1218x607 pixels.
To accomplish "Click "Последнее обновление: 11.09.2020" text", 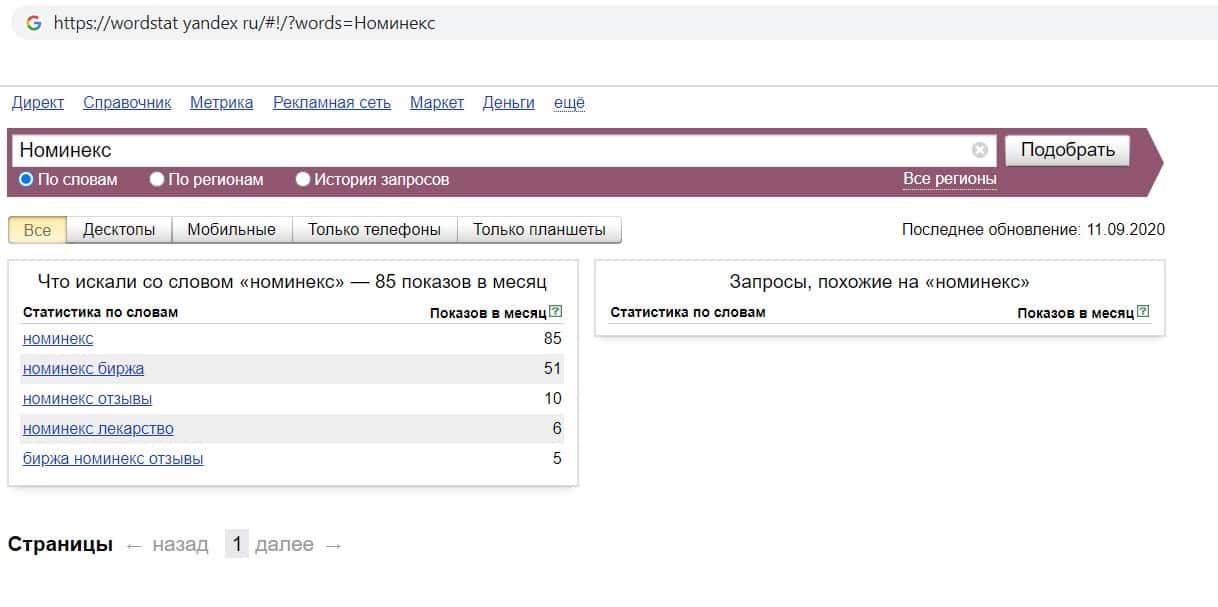I will [x=1033, y=230].
